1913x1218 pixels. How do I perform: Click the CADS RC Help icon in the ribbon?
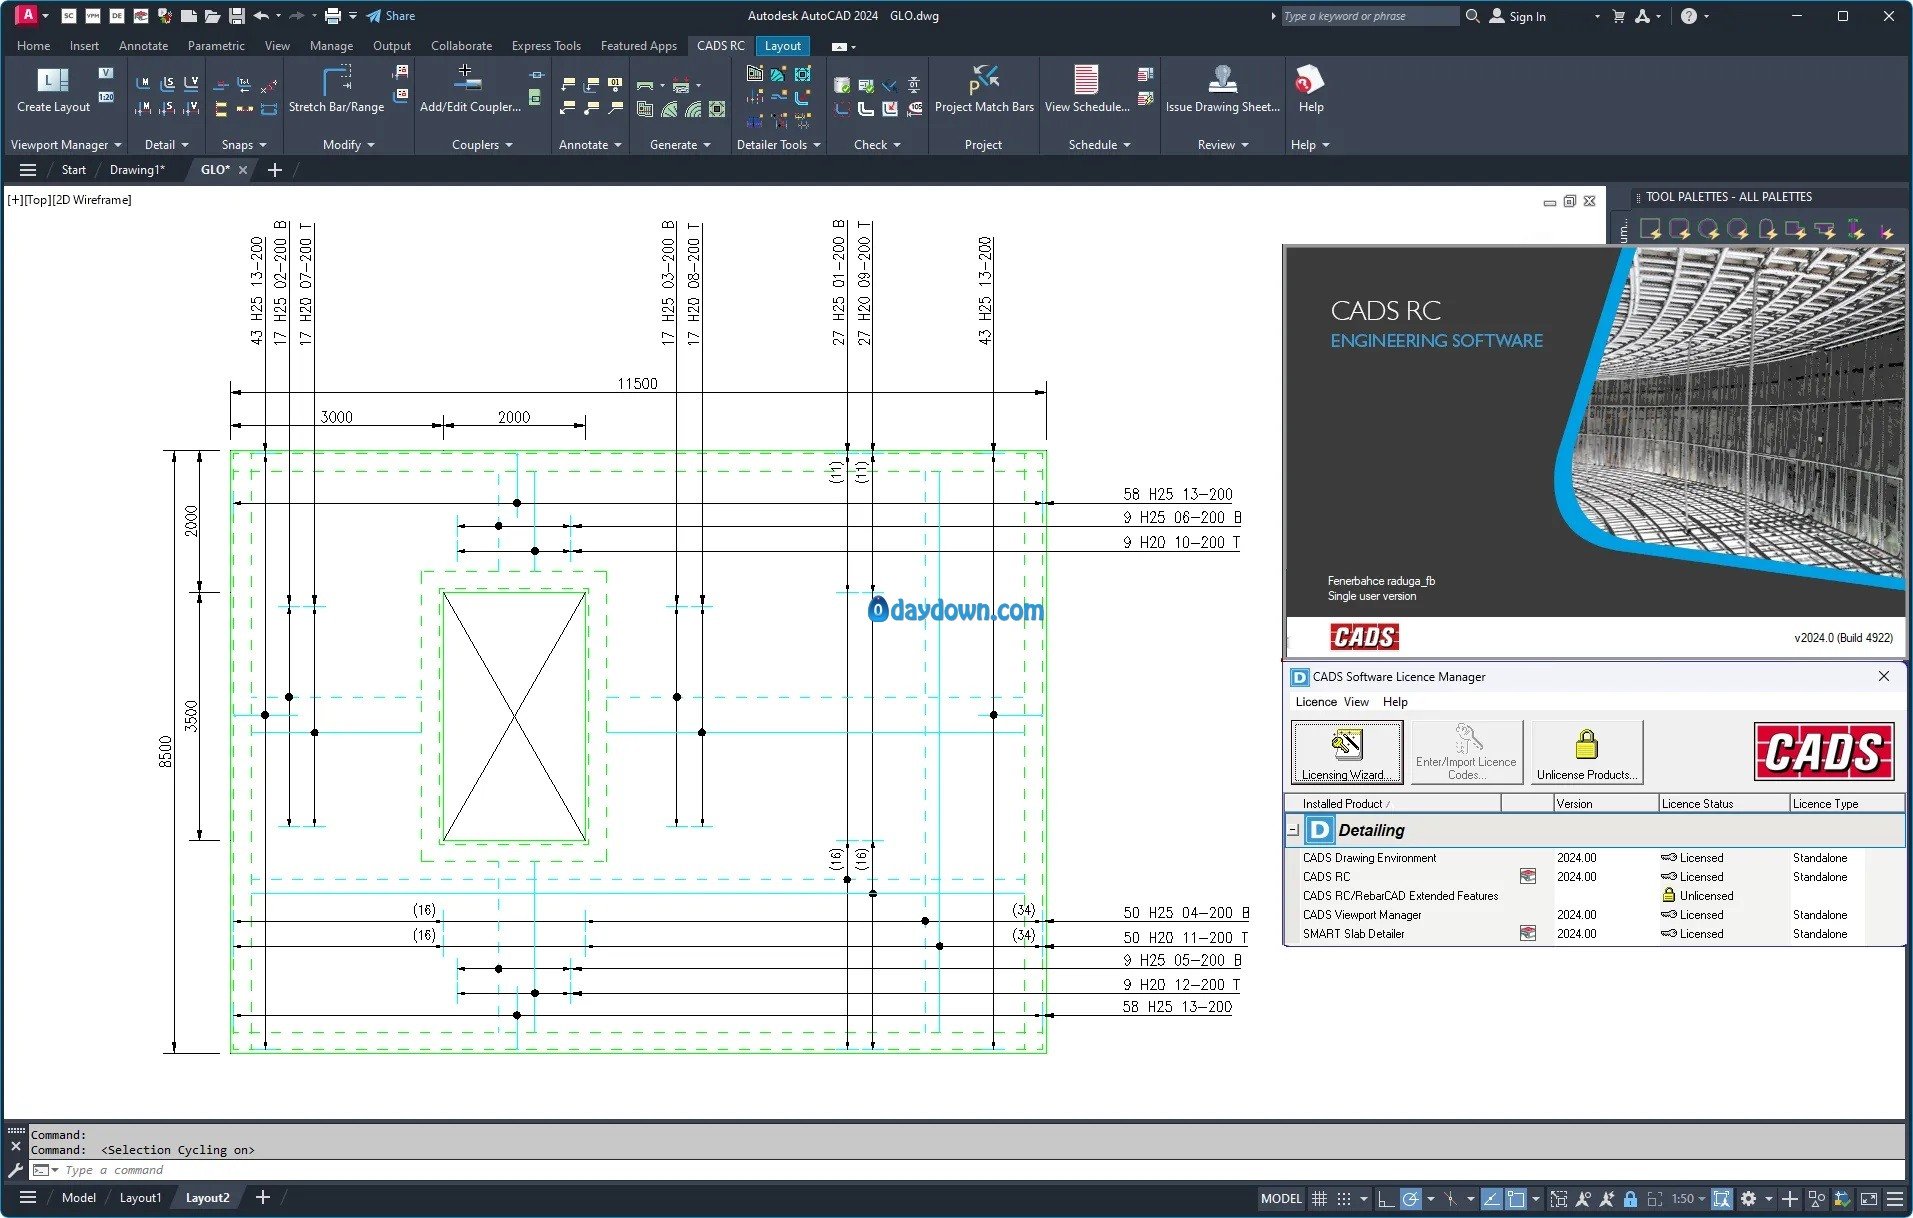point(1309,80)
